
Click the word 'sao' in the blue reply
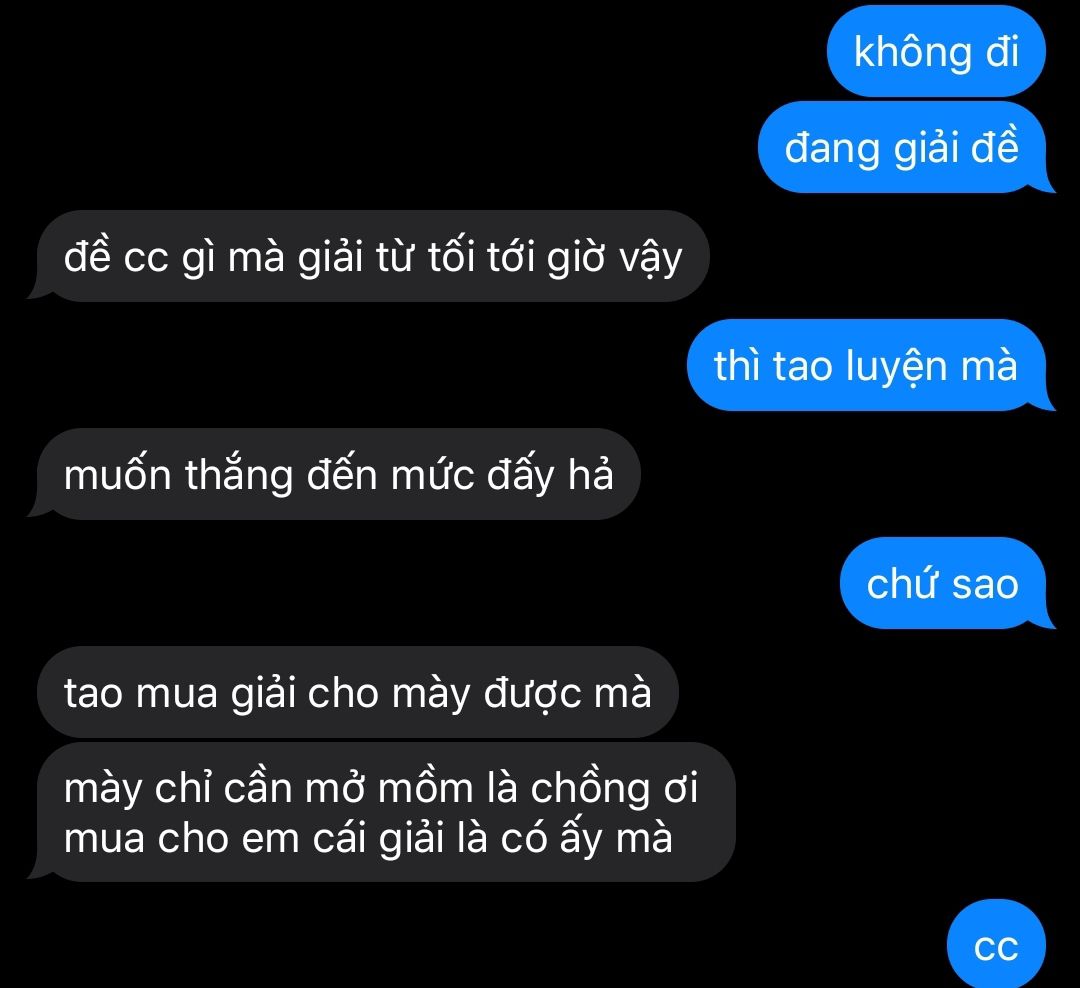tap(985, 585)
